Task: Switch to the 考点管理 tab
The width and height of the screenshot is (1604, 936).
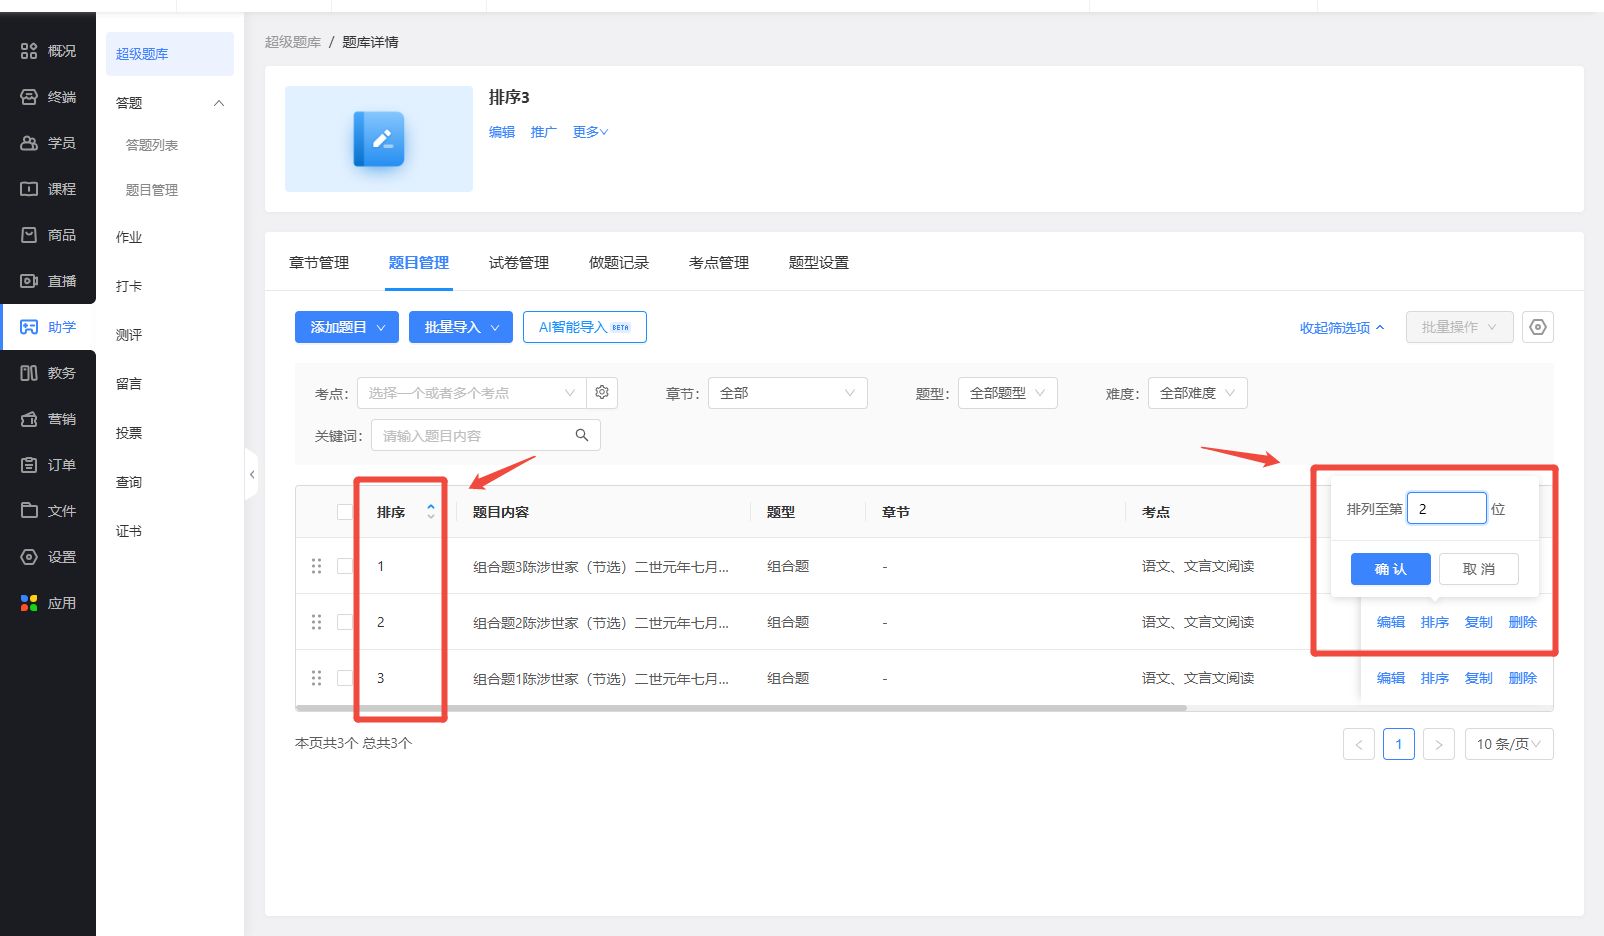Action: pyautogui.click(x=718, y=263)
